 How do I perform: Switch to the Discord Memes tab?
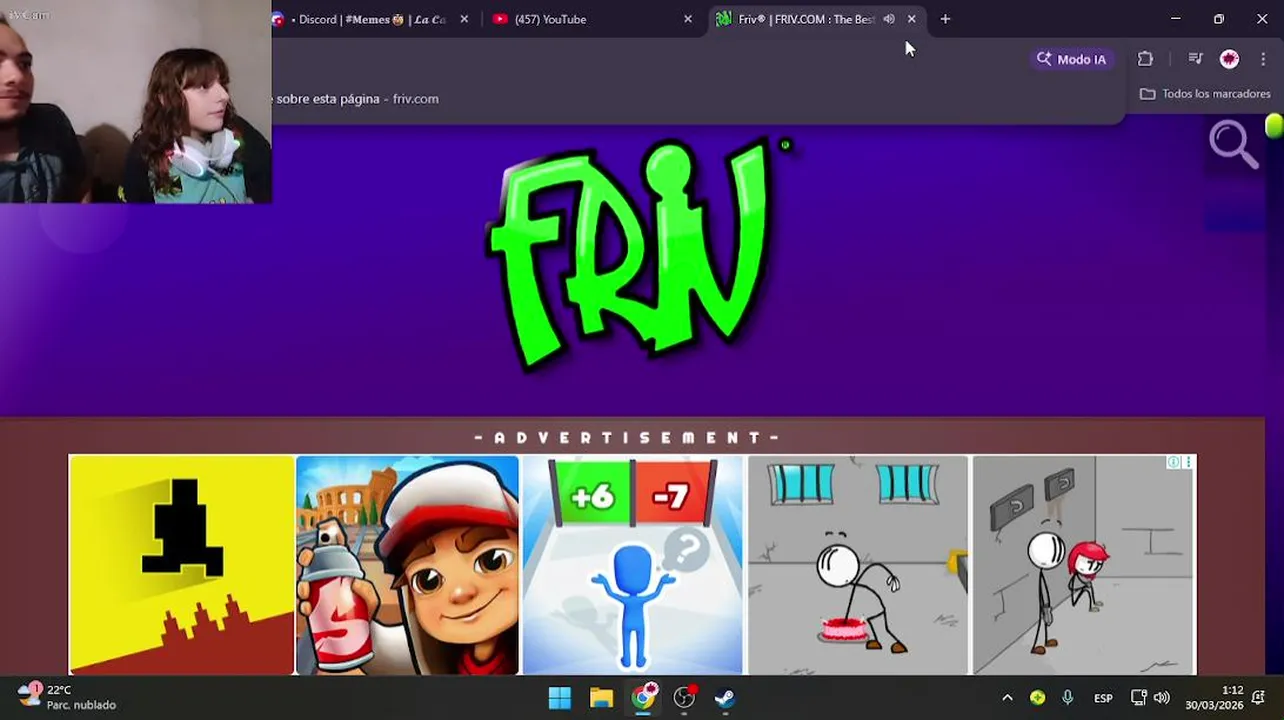point(372,19)
